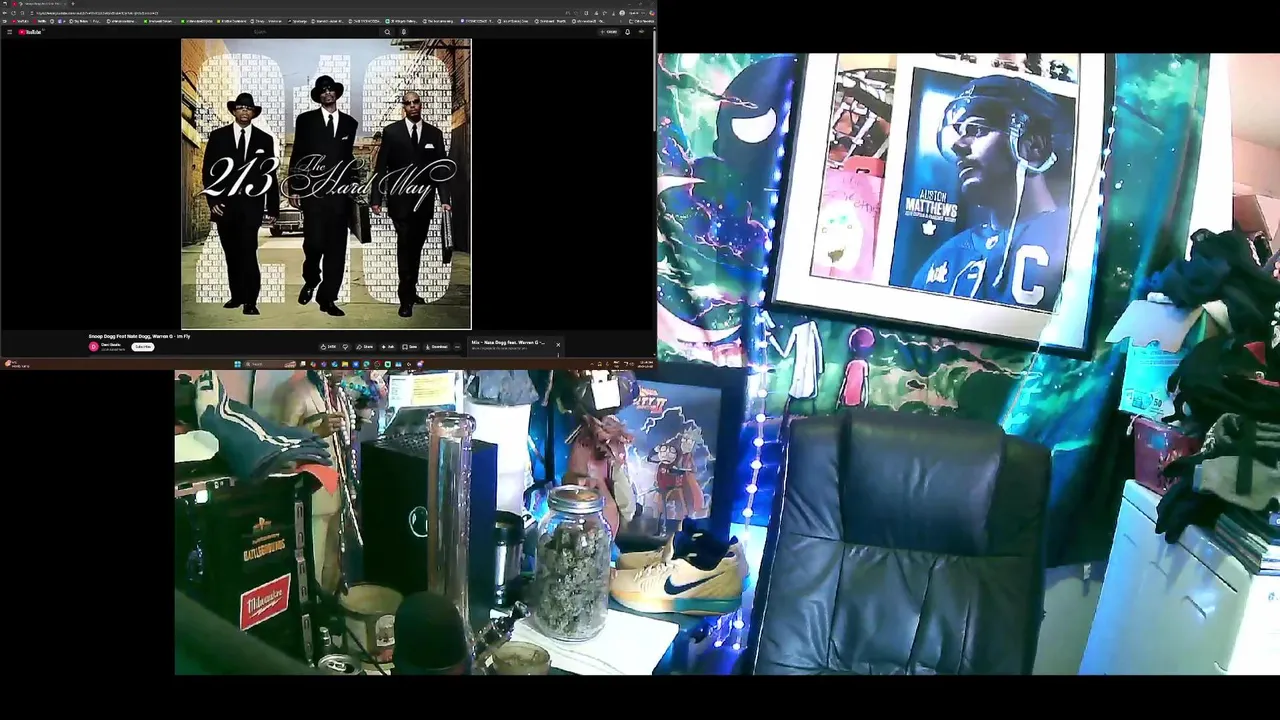Download the video
The width and height of the screenshot is (1280, 720).
[x=436, y=347]
